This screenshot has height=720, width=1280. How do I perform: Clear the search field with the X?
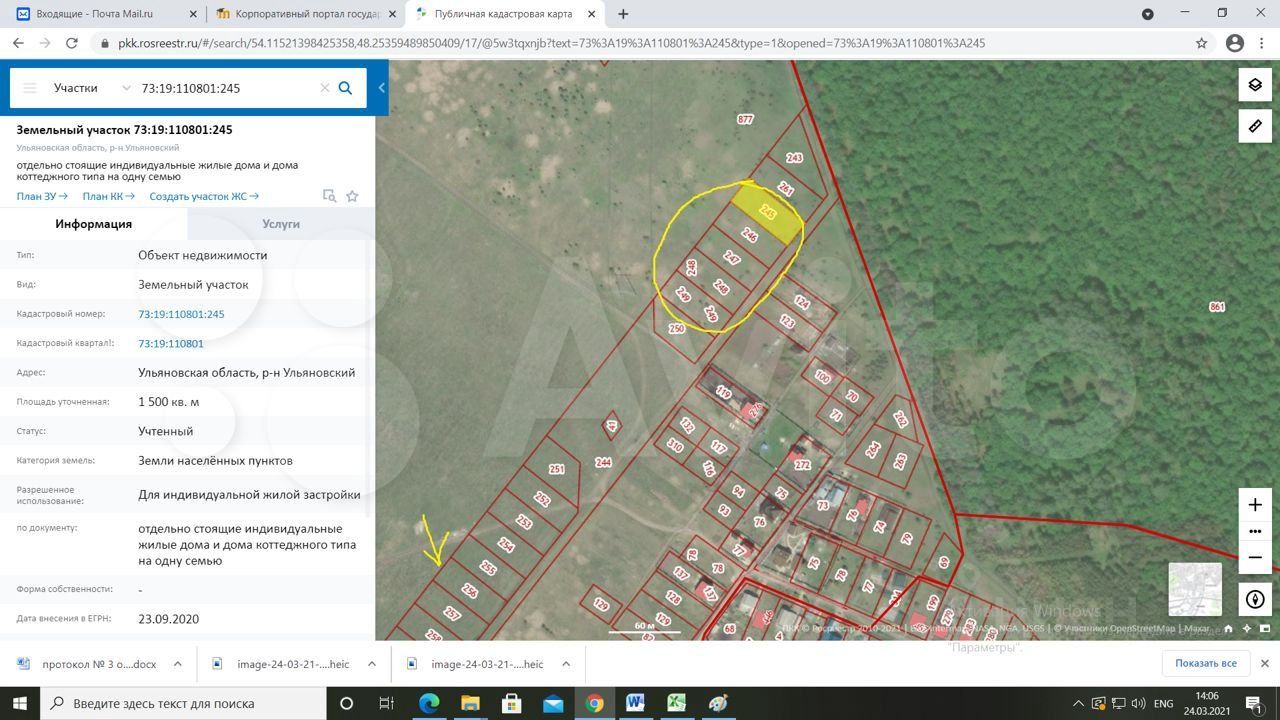pyautogui.click(x=325, y=88)
